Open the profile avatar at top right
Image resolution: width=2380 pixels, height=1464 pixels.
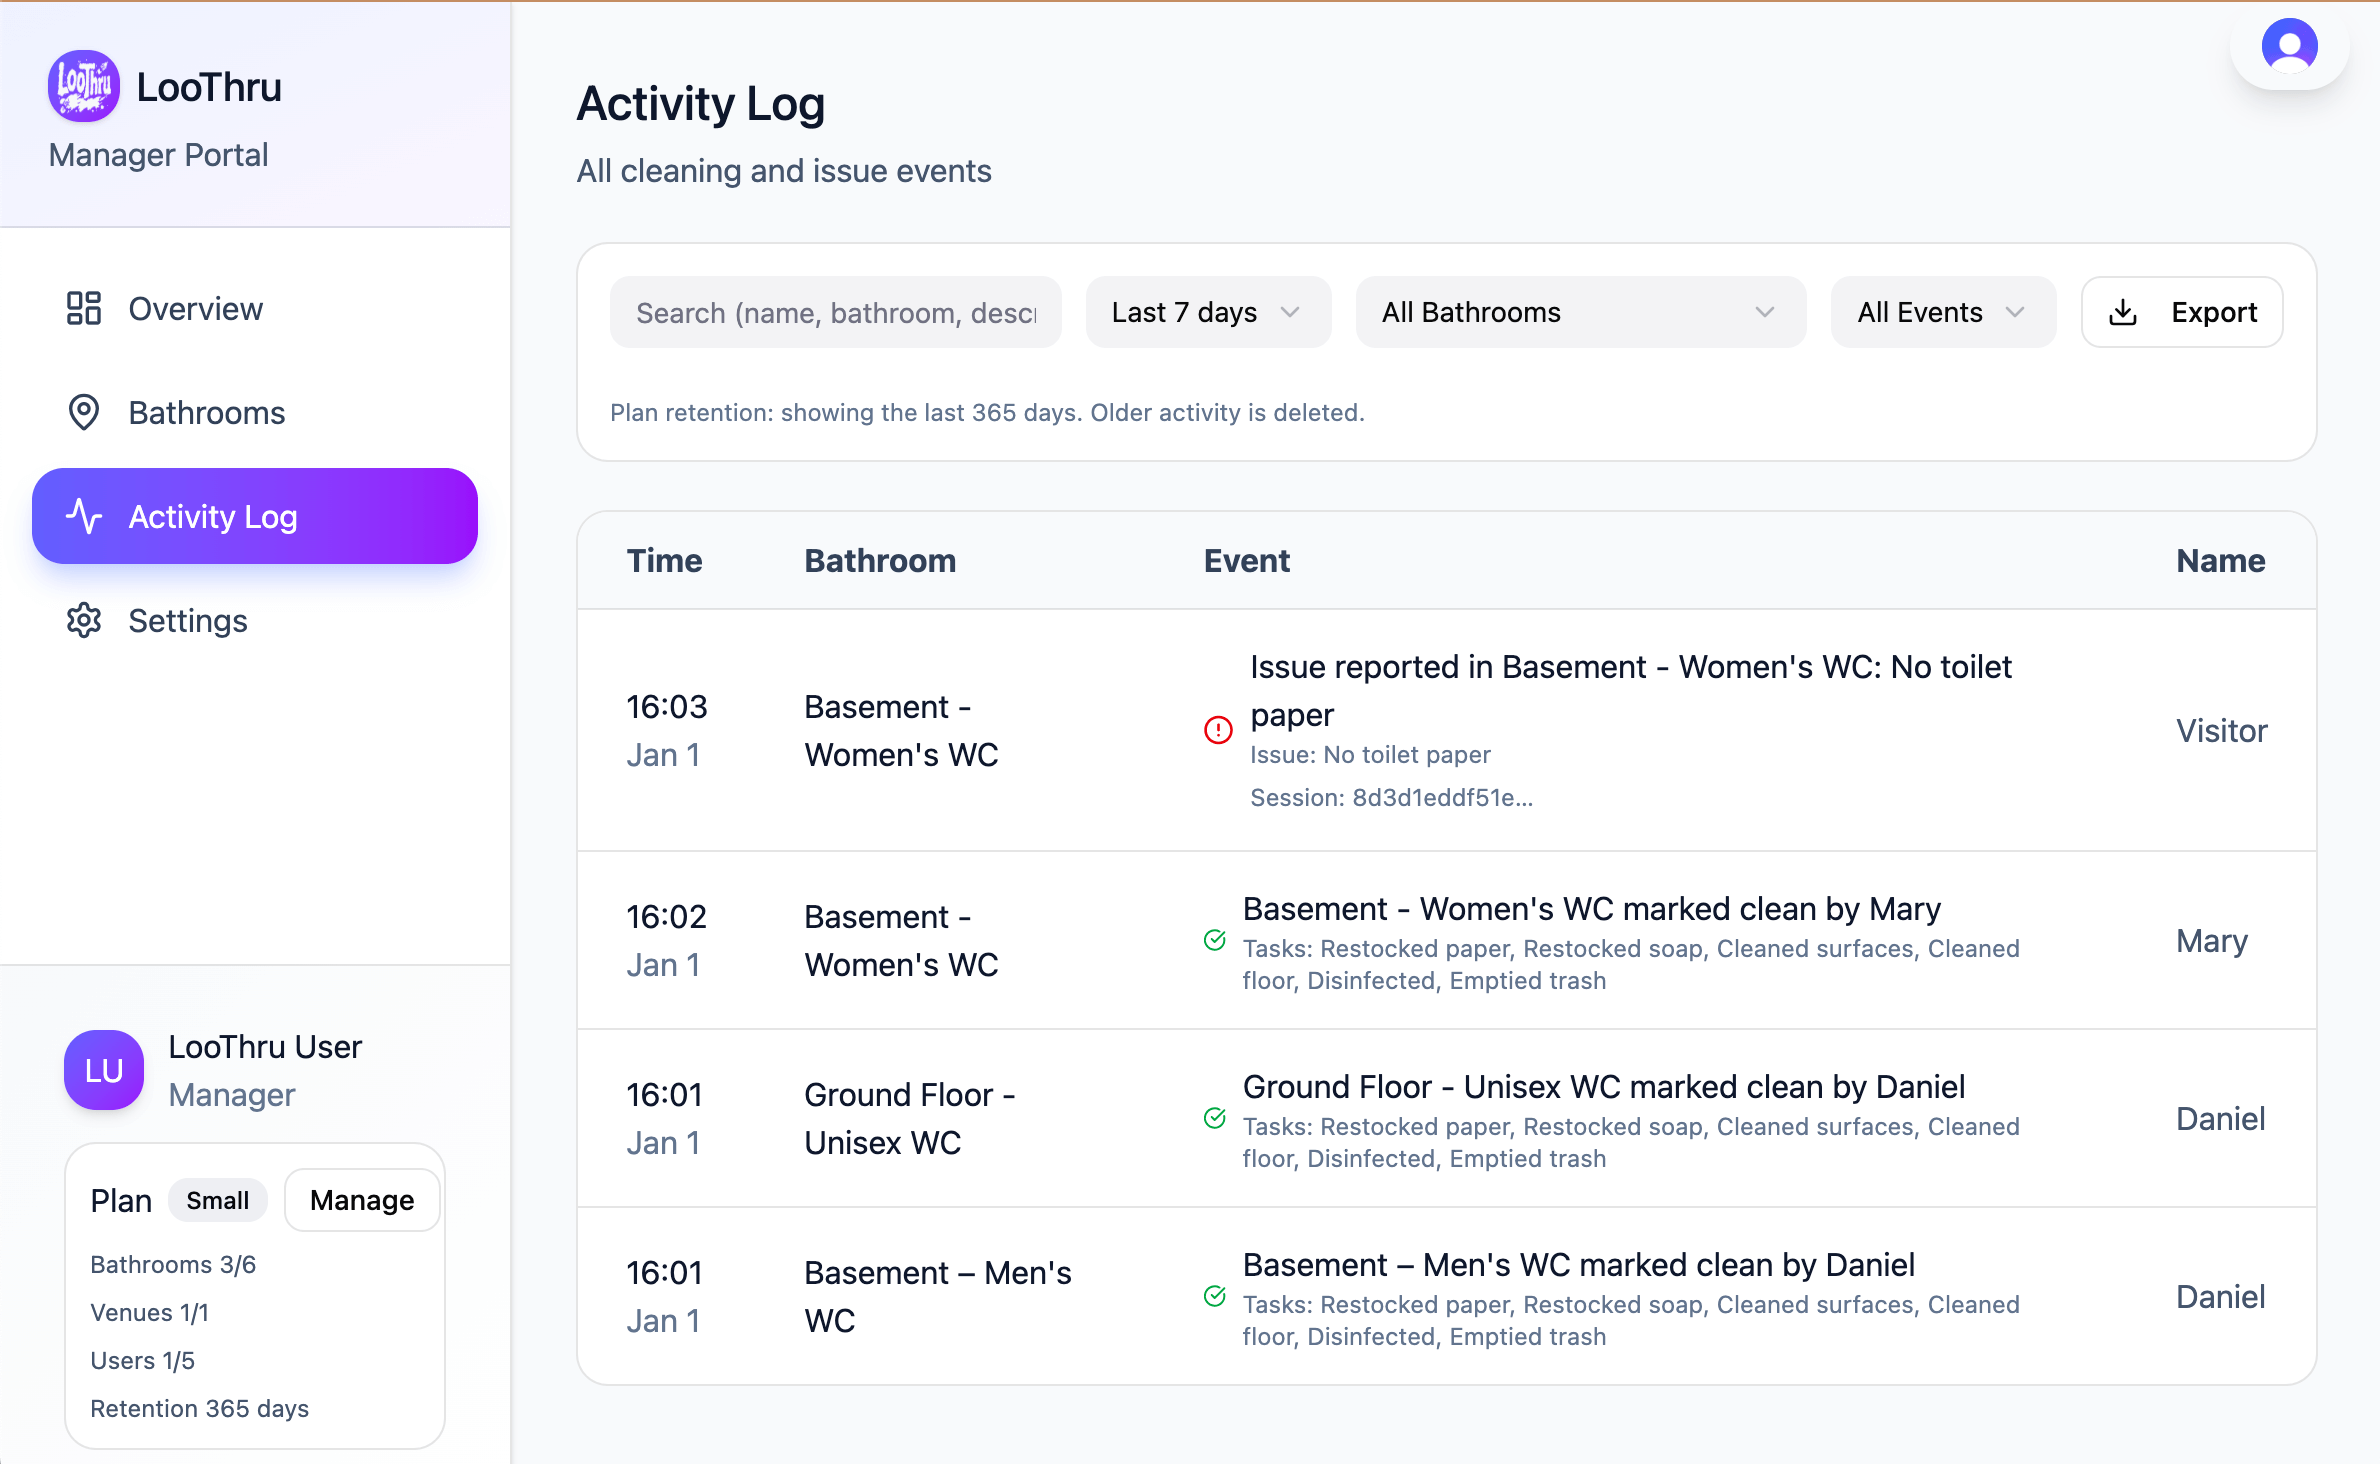[2289, 46]
